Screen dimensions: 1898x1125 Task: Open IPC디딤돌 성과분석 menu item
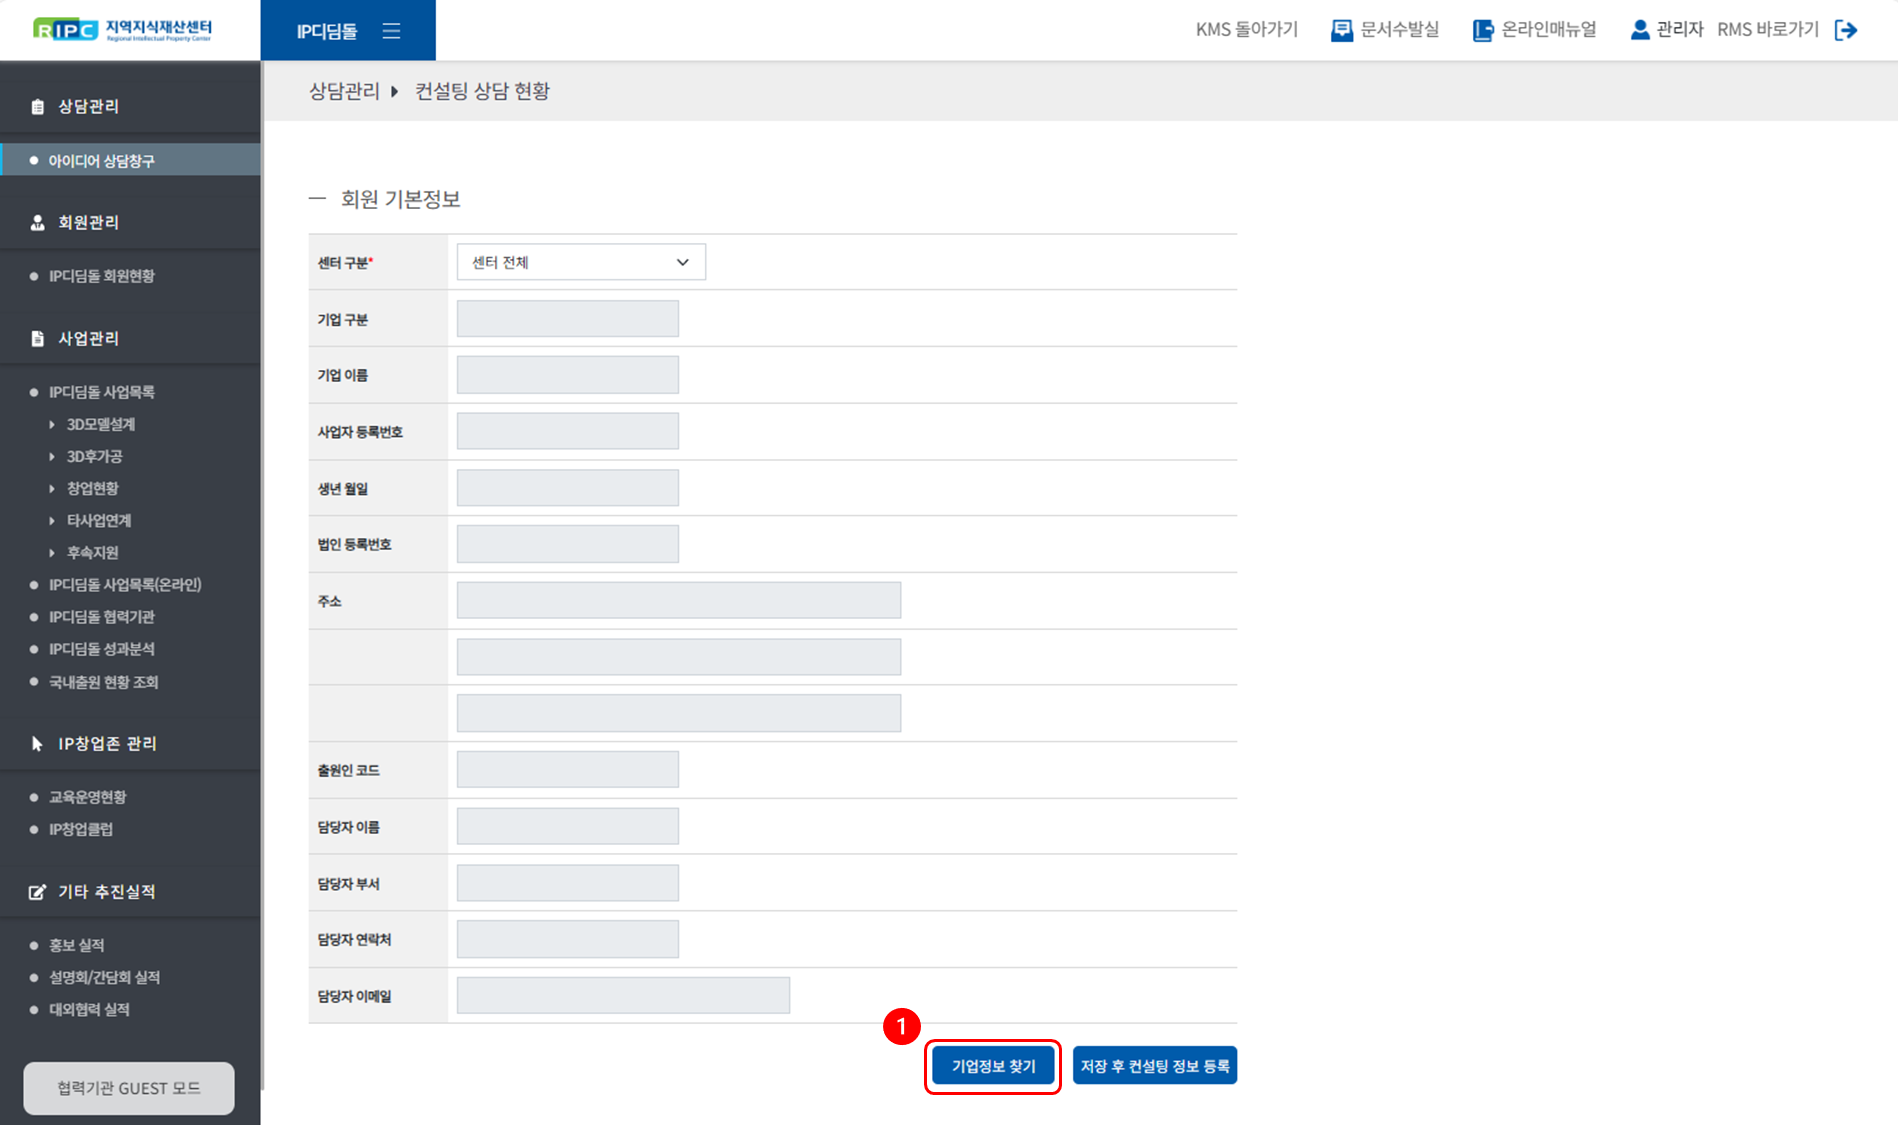click(x=101, y=649)
